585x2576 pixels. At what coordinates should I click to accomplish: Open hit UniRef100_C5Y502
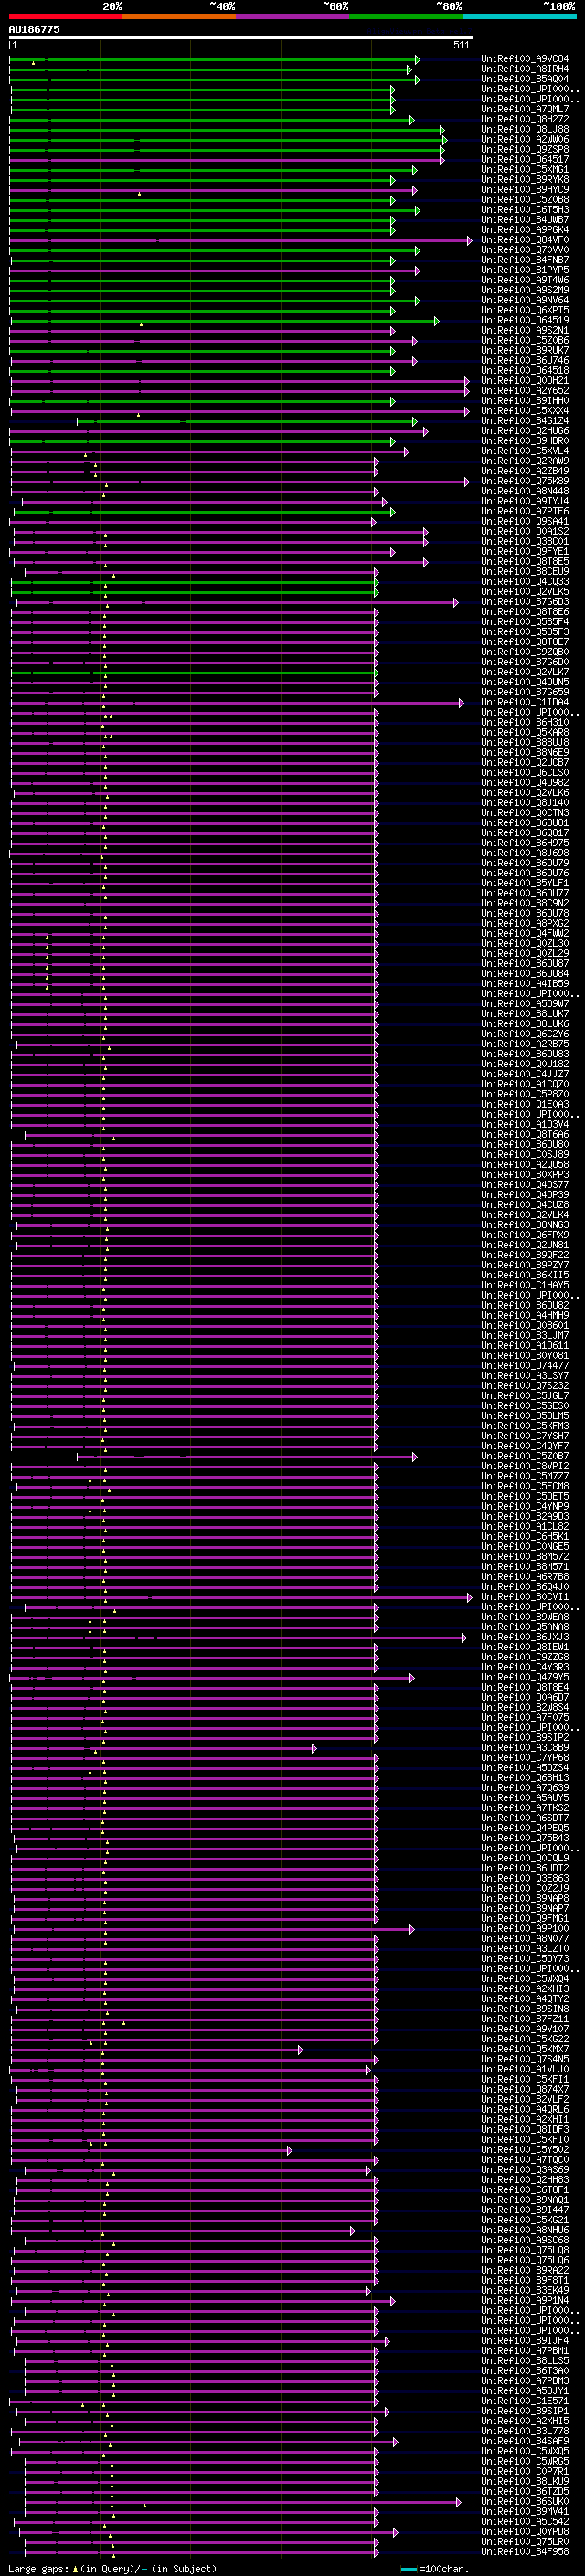click(x=525, y=2150)
